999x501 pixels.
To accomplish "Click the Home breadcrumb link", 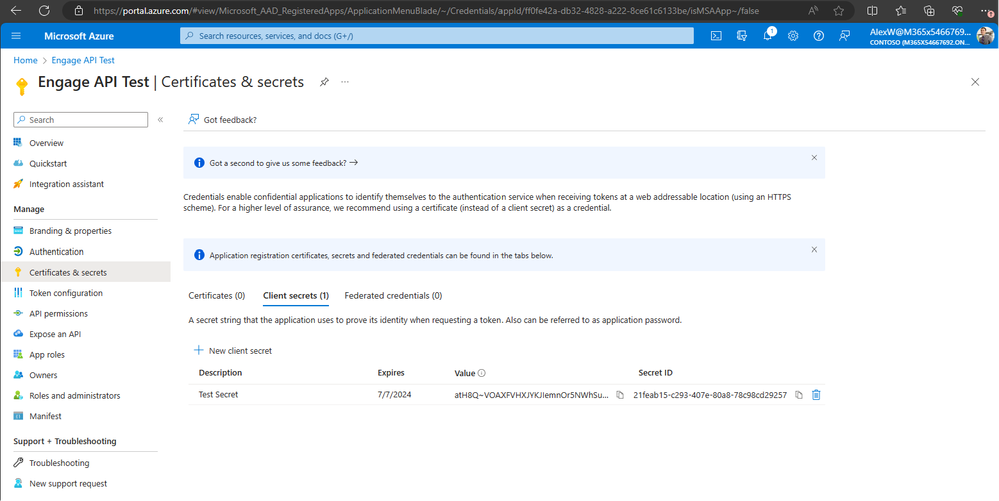I will pyautogui.click(x=25, y=60).
